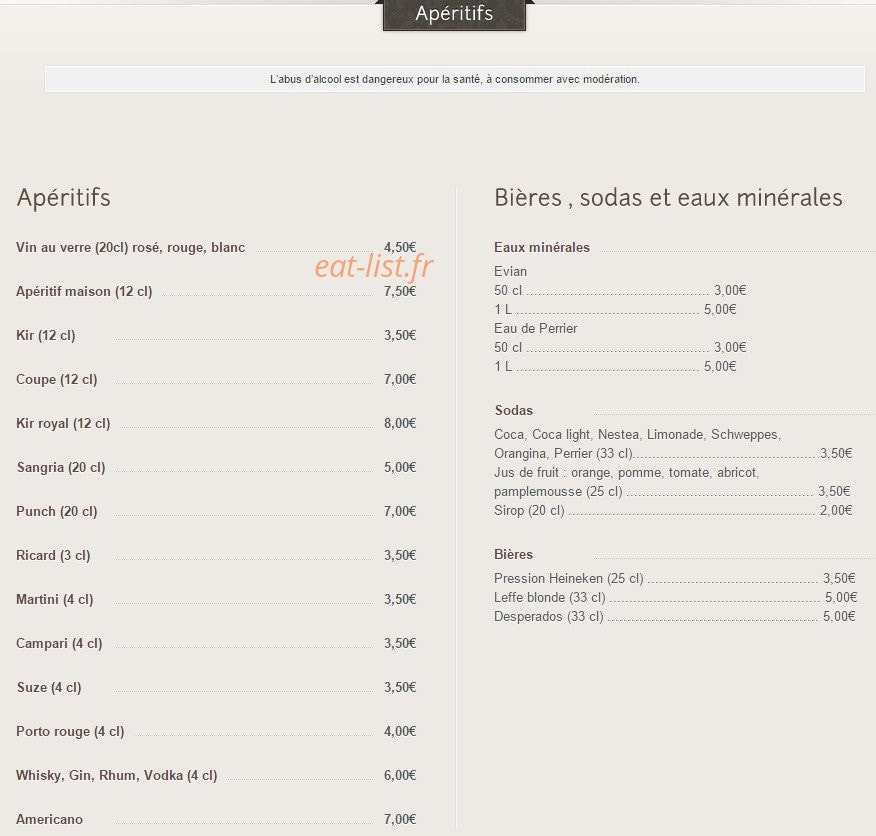Image resolution: width=876 pixels, height=836 pixels.
Task: Select the 'Kir (12 cl)' row
Action: (x=216, y=335)
